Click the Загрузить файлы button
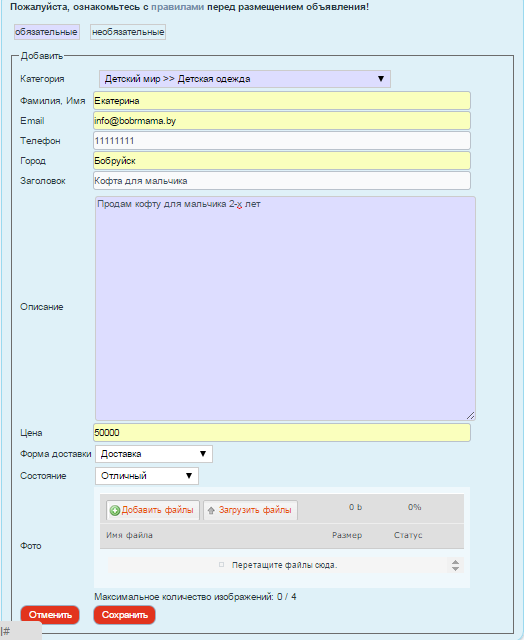524x640 pixels. point(251,510)
